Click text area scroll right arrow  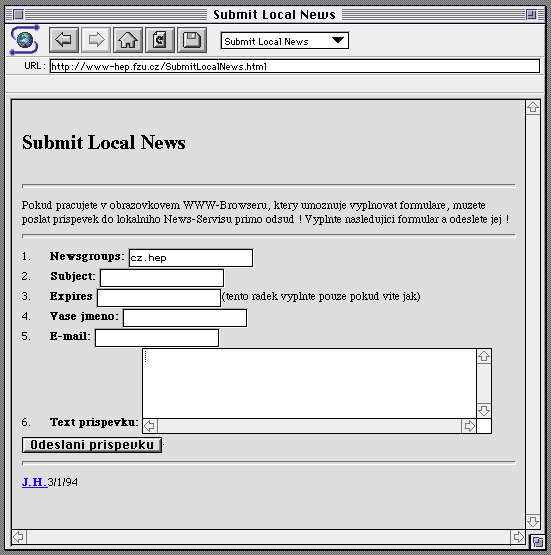tap(469, 426)
